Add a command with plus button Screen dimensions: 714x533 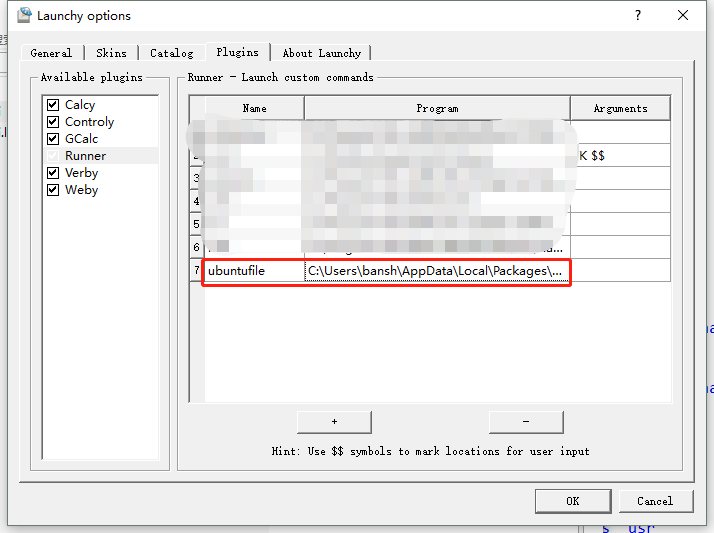(334, 422)
